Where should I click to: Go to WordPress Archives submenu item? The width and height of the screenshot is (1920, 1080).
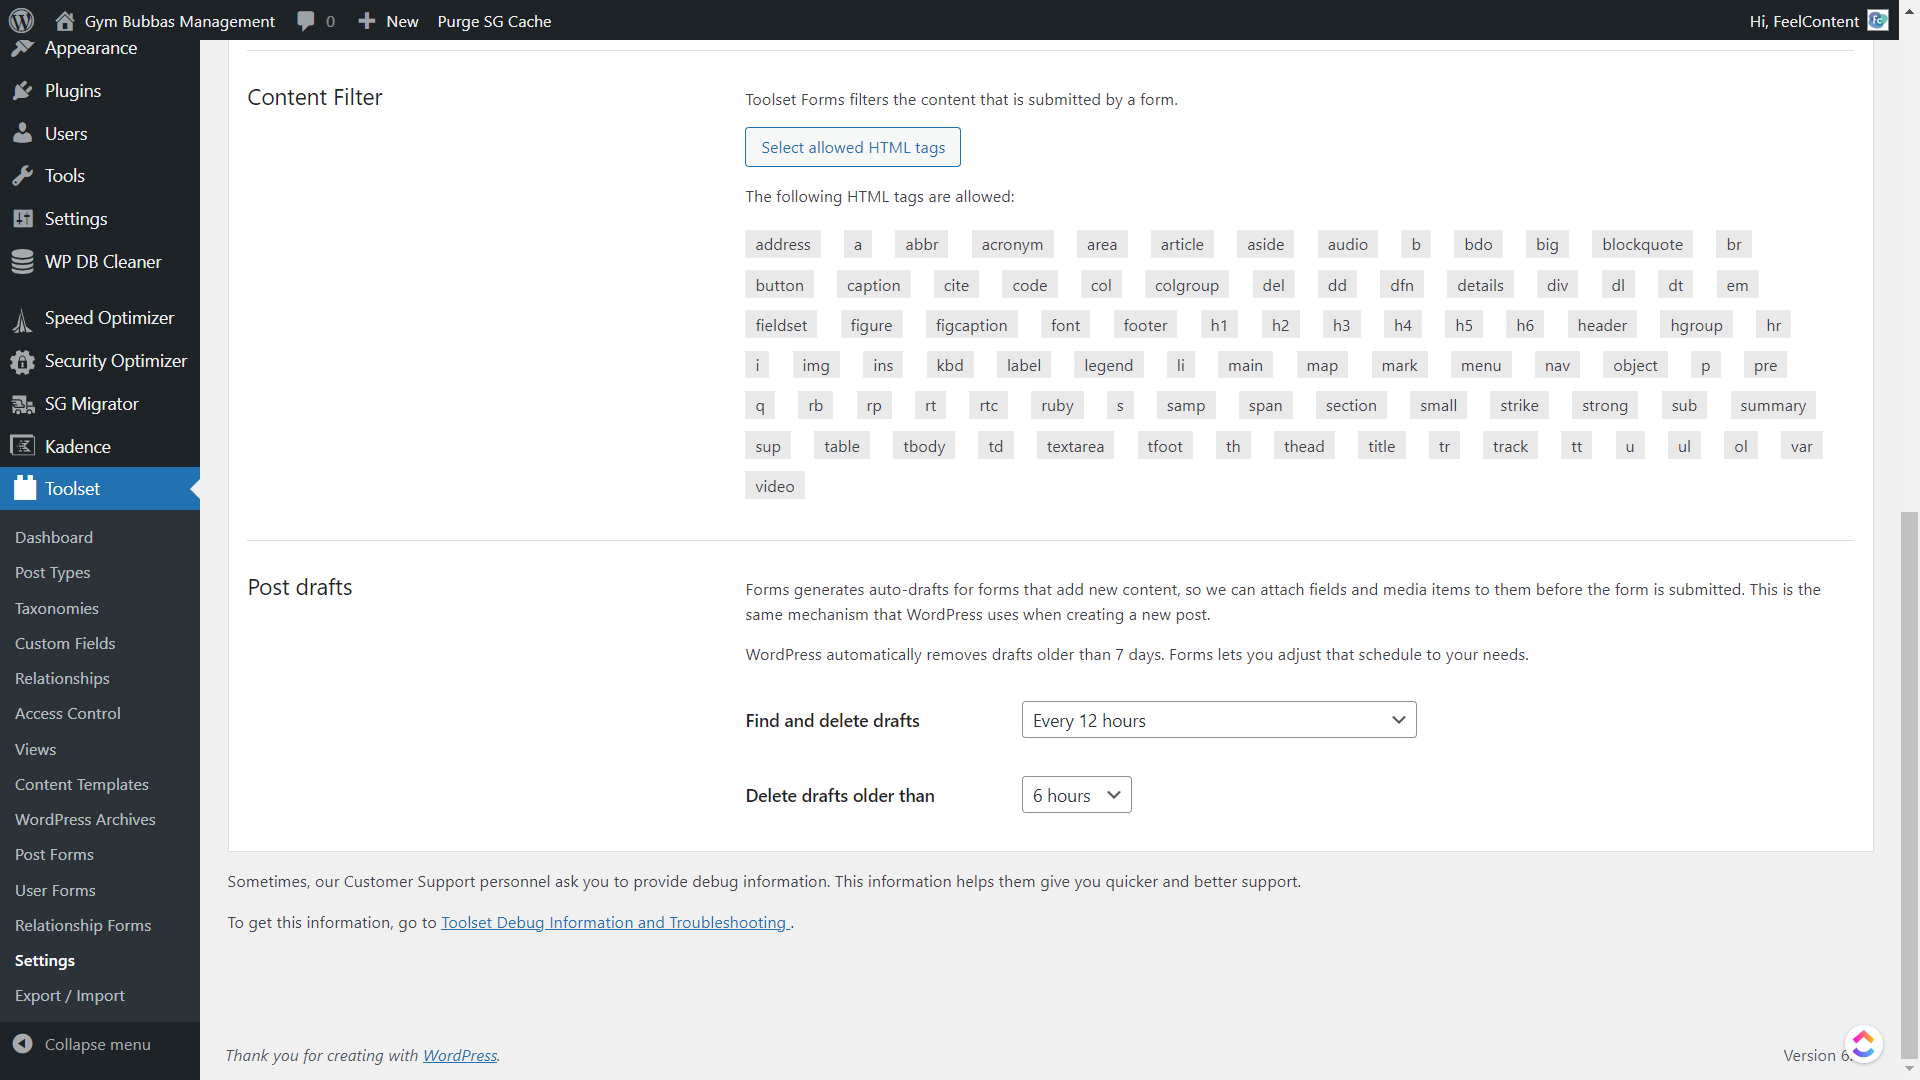coord(85,819)
